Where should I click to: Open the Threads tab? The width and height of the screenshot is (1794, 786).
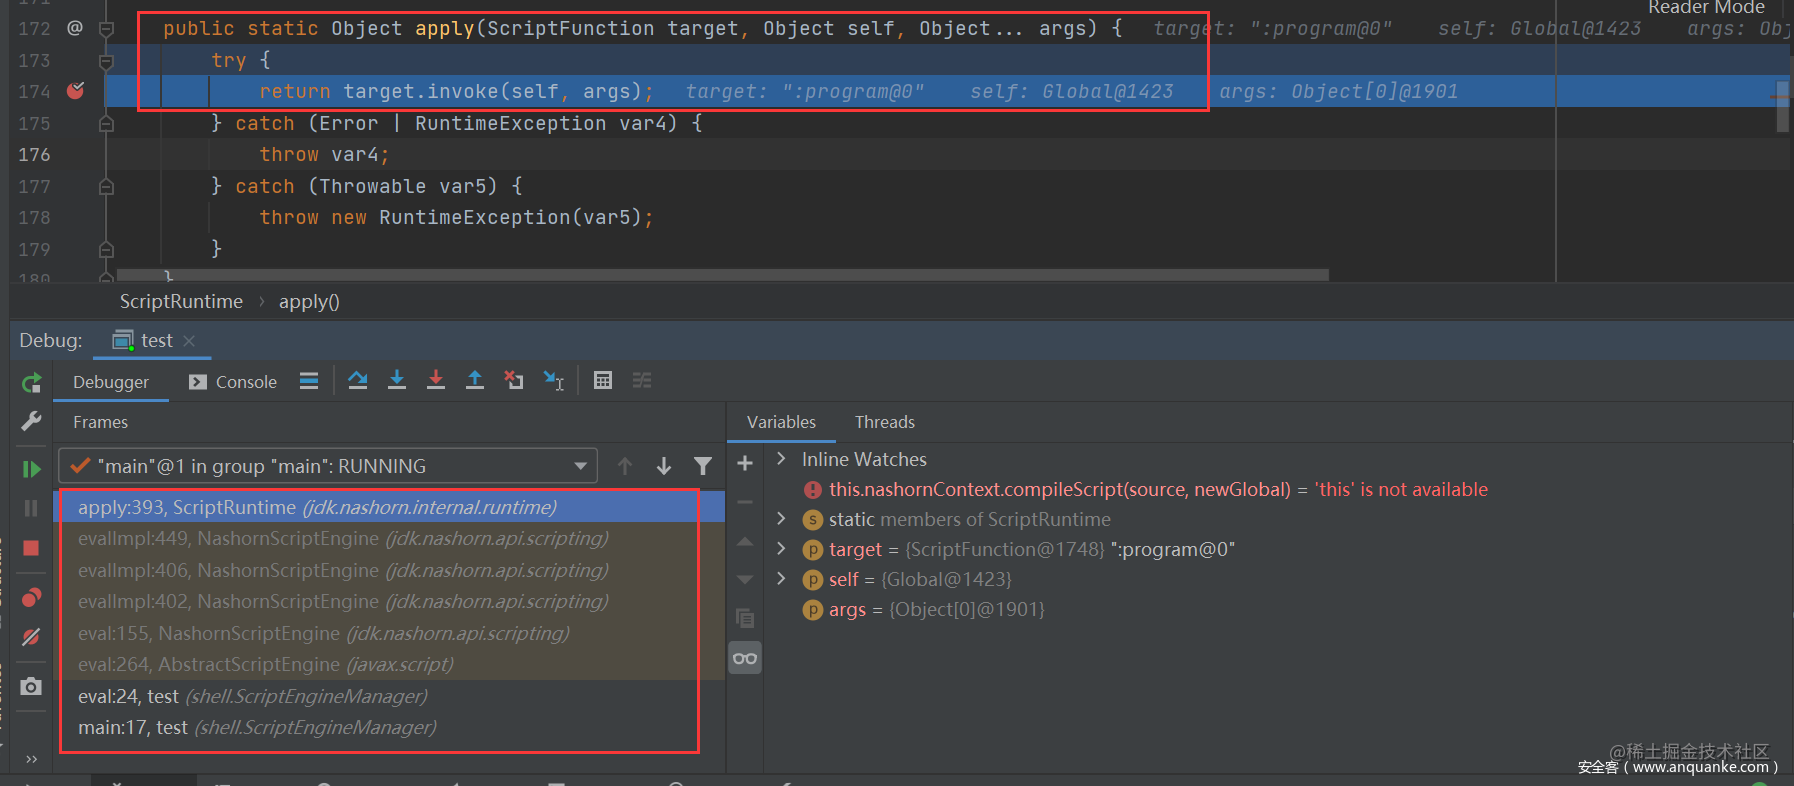click(885, 422)
